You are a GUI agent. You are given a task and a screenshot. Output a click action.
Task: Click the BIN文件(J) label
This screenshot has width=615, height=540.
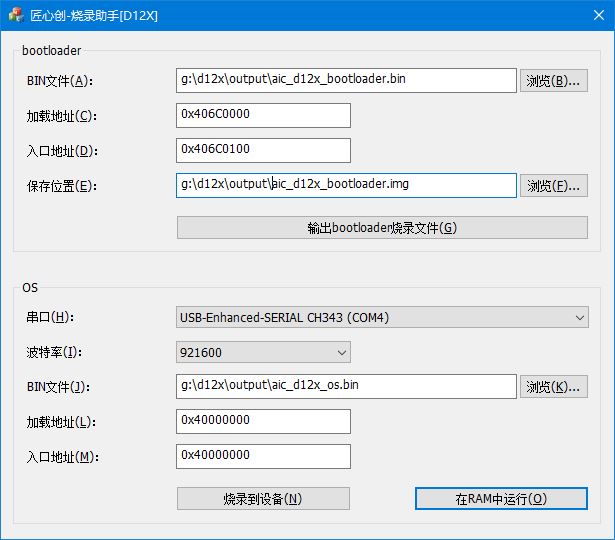pos(58,387)
